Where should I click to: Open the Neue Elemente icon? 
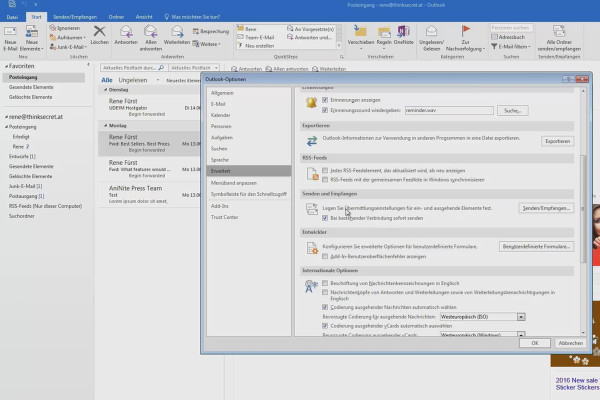click(32, 31)
